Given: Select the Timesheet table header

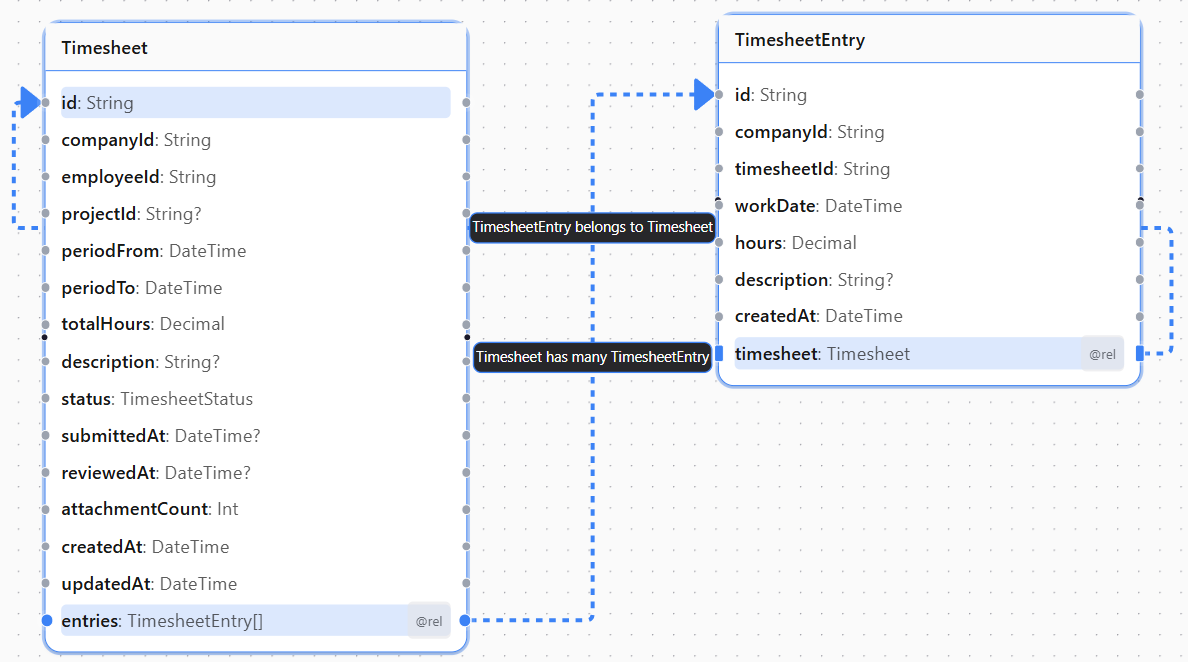Looking at the screenshot, I should (x=256, y=48).
